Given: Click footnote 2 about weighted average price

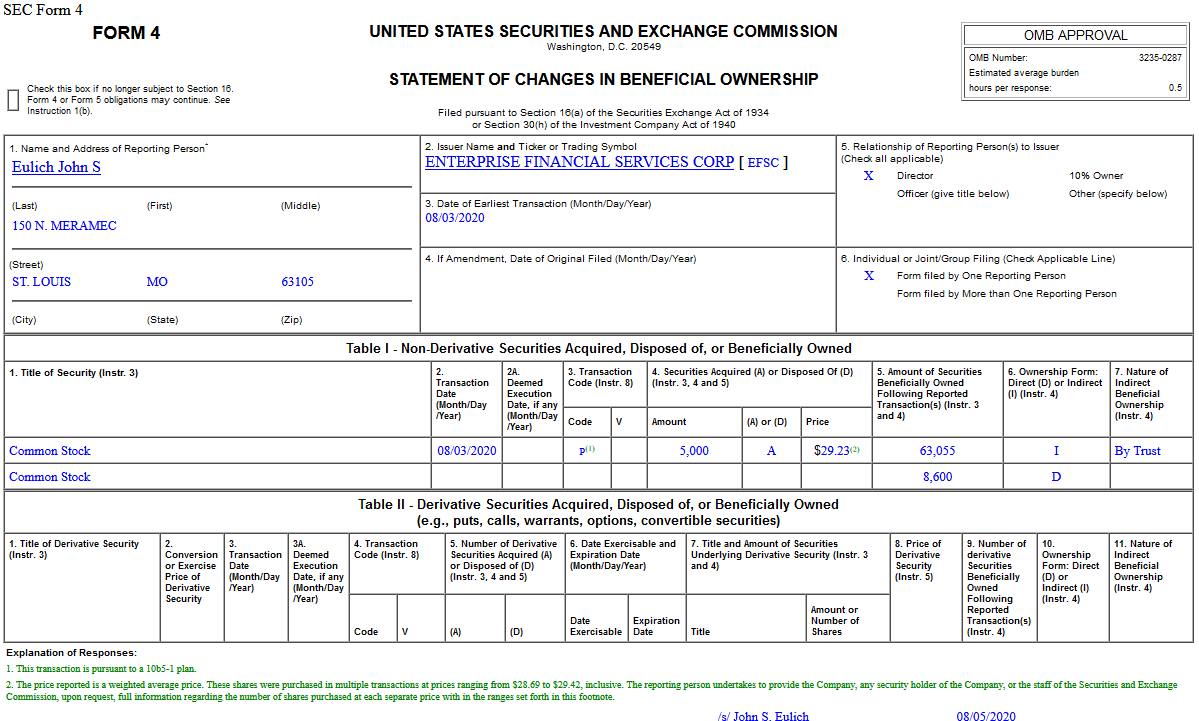Looking at the screenshot, I should click(592, 691).
